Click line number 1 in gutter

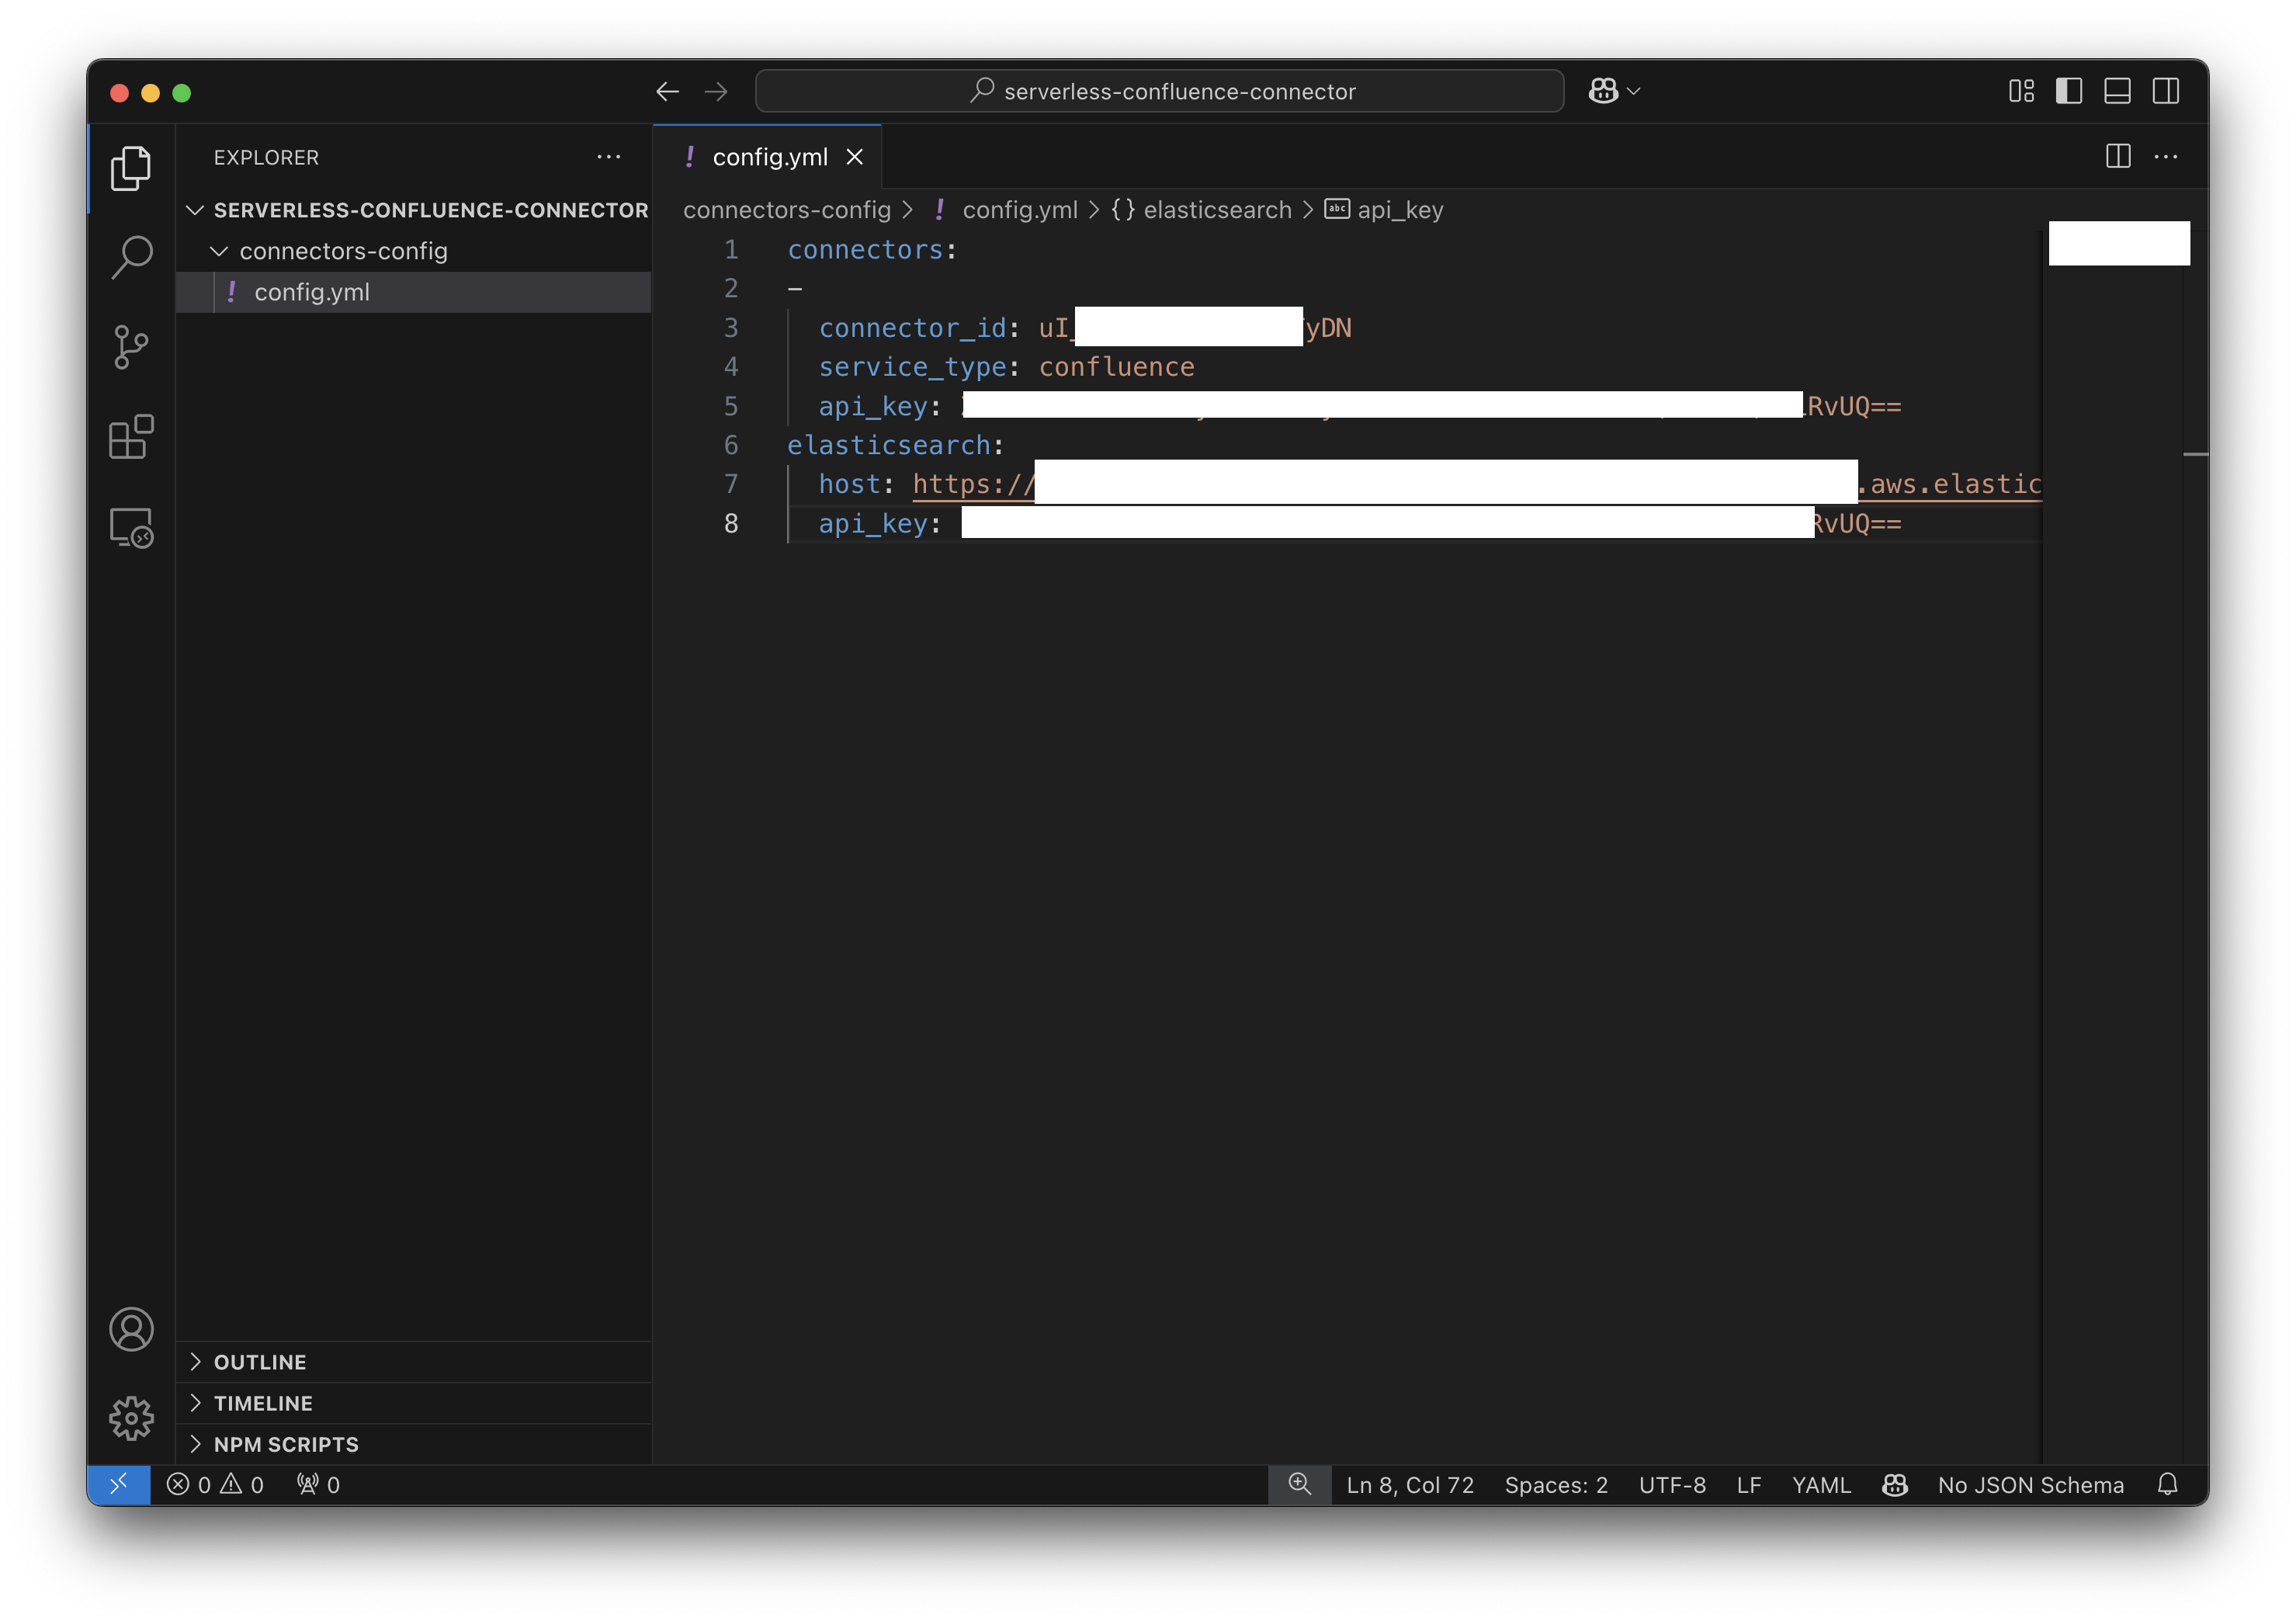[731, 249]
